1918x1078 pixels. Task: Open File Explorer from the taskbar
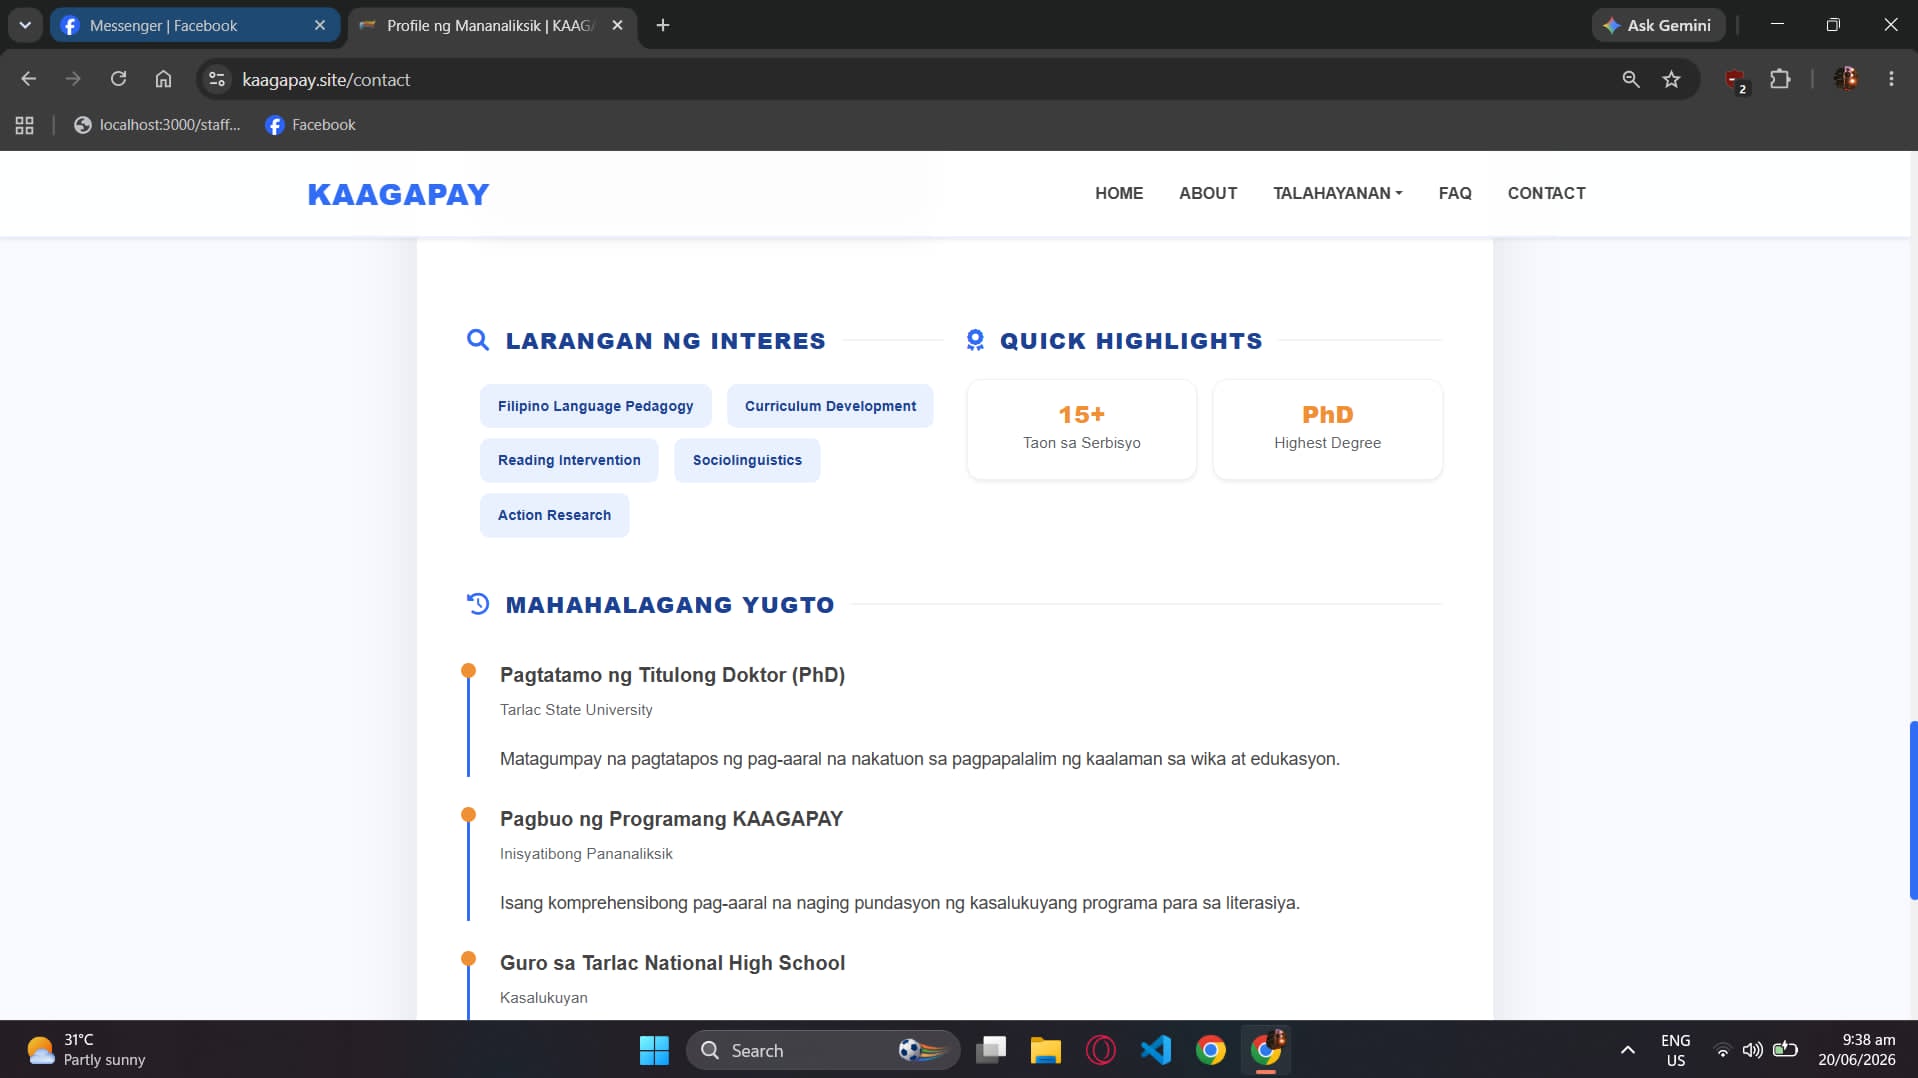pos(1046,1050)
